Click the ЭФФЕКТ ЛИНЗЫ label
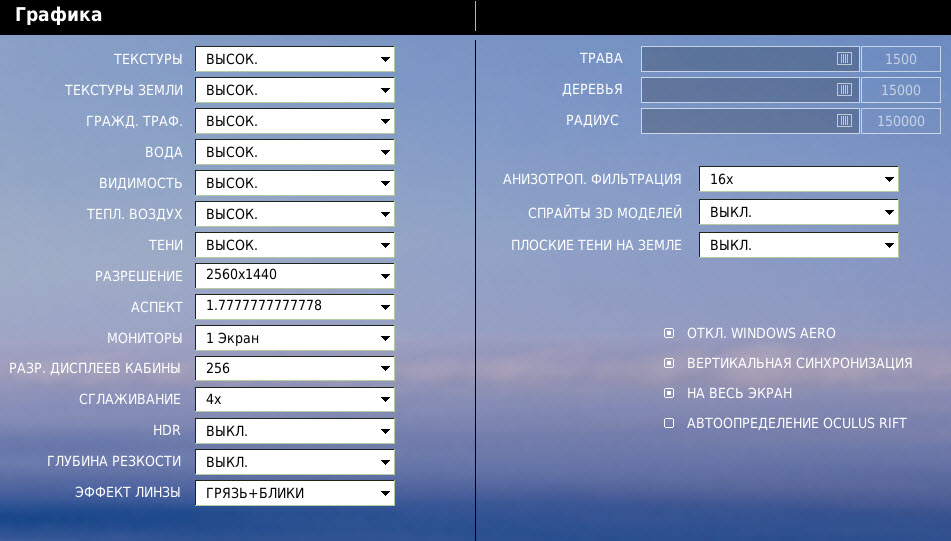 [127, 492]
